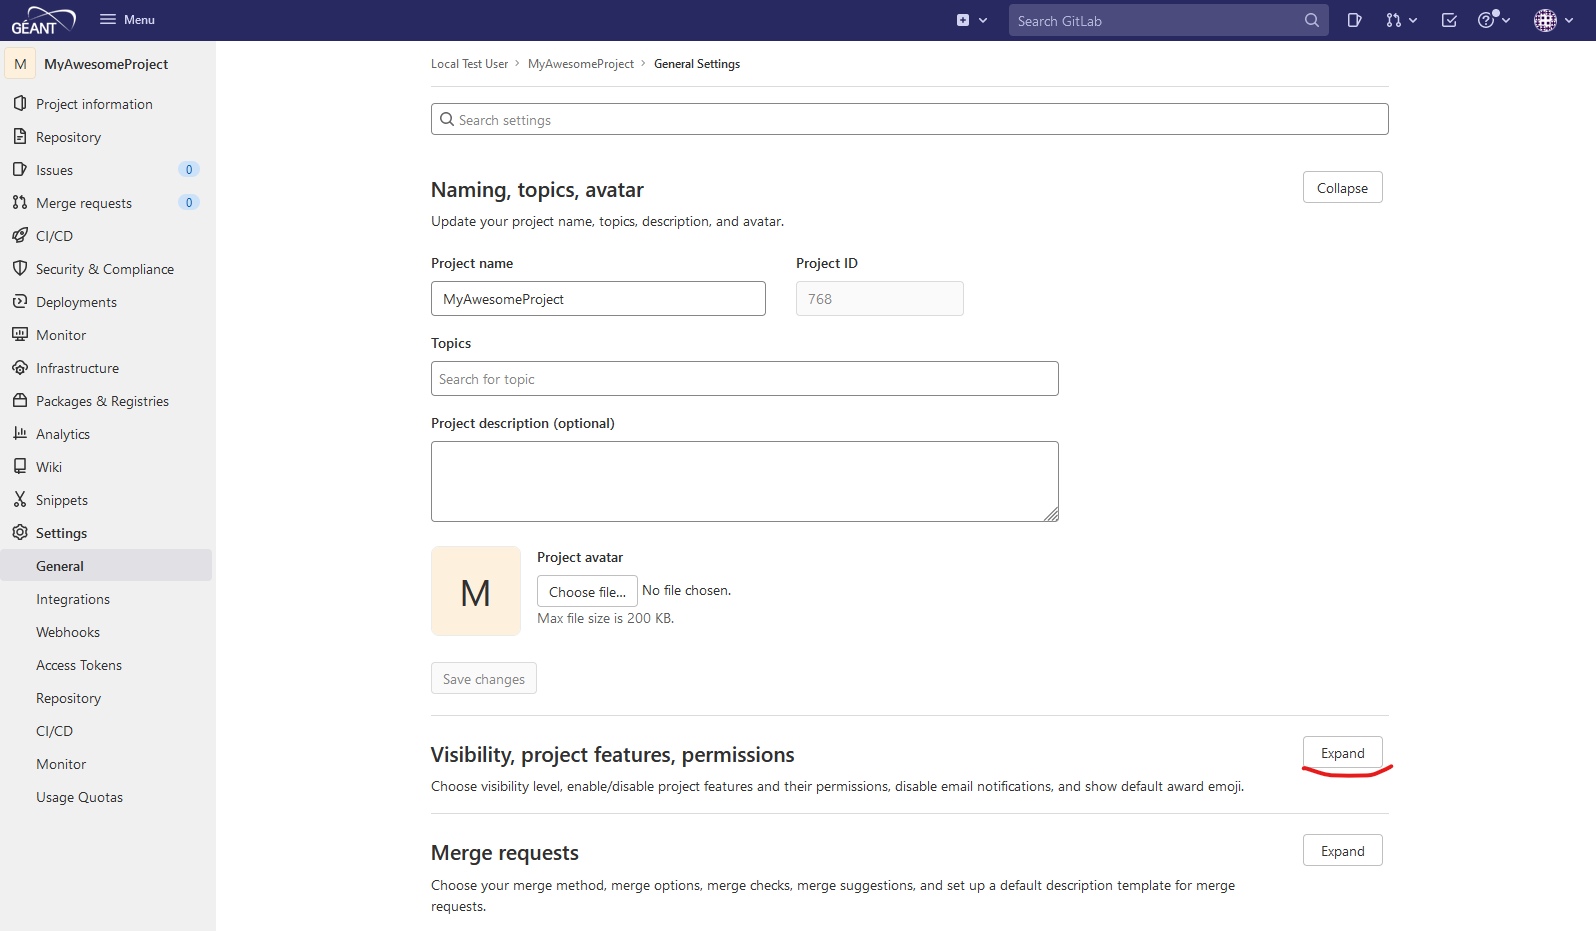Click the GEANT logo in header

pyautogui.click(x=43, y=20)
